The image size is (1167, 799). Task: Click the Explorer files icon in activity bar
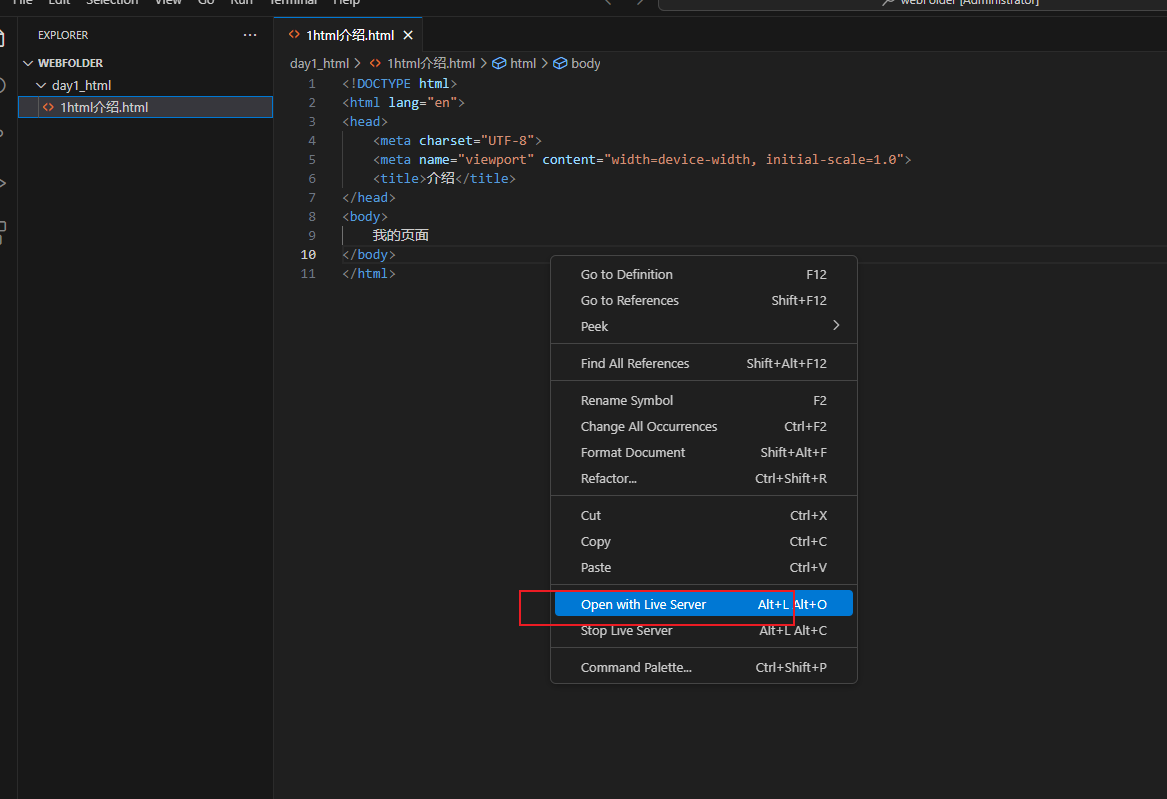point(3,37)
